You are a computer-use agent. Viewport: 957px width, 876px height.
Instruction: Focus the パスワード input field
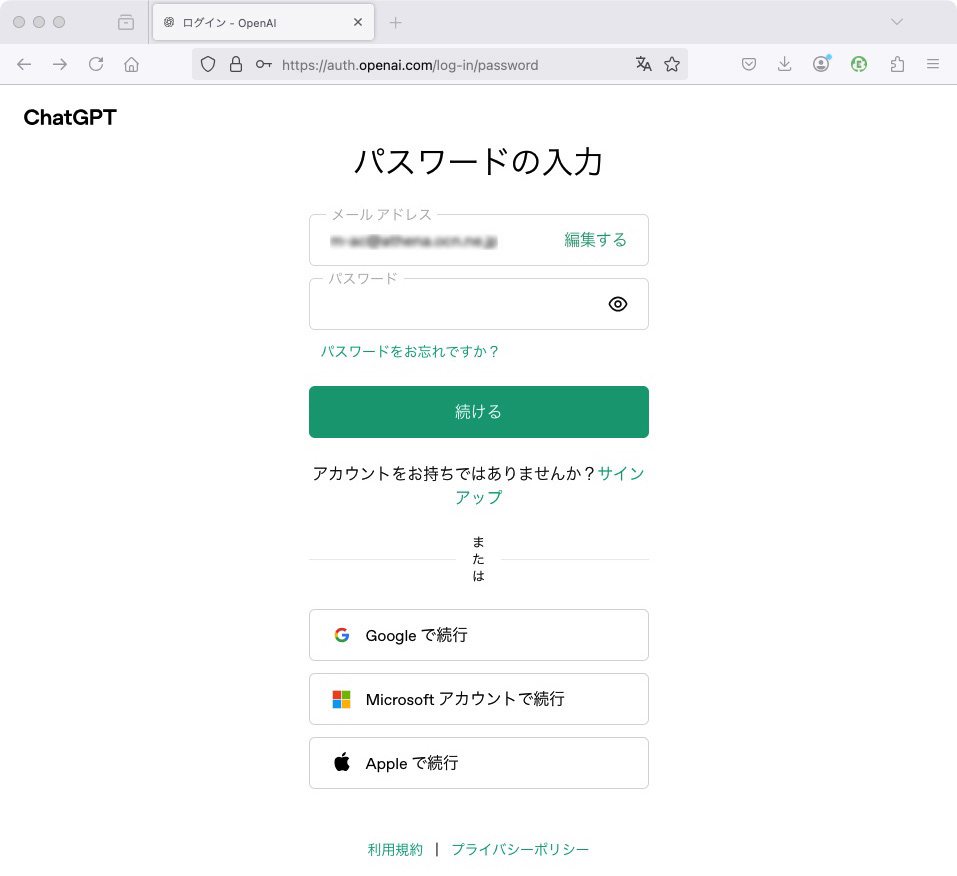(455, 305)
